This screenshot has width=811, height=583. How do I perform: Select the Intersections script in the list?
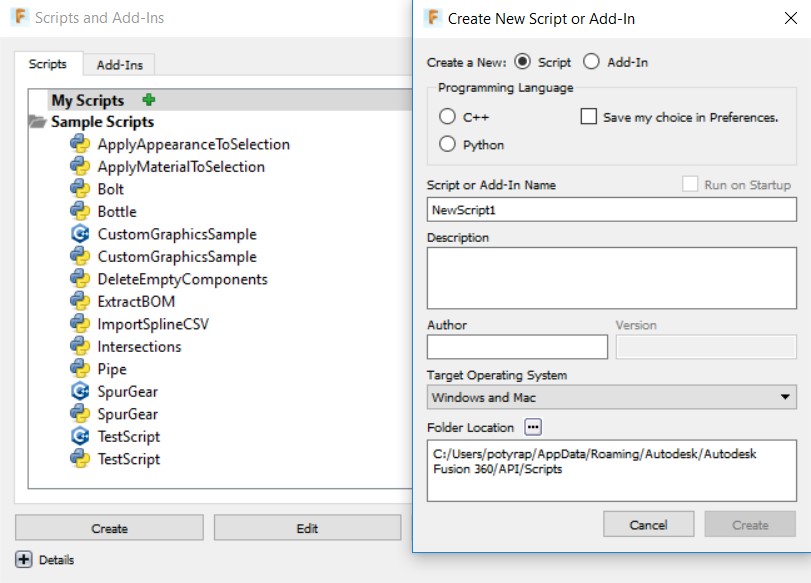pyautogui.click(x=139, y=347)
